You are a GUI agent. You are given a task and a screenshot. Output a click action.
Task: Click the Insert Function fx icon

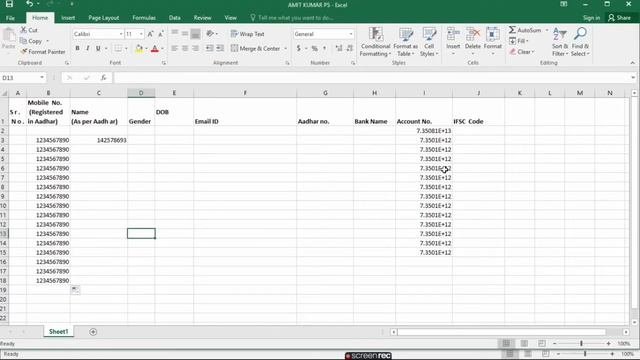(104, 78)
